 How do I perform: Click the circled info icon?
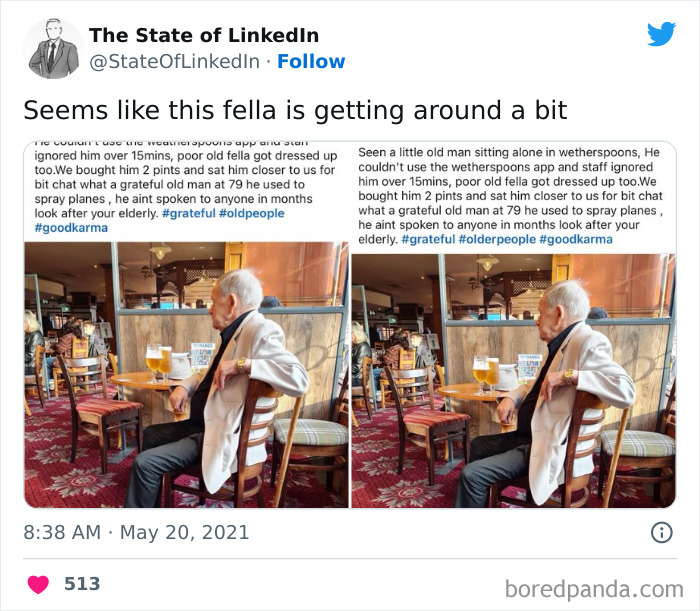coord(661,532)
